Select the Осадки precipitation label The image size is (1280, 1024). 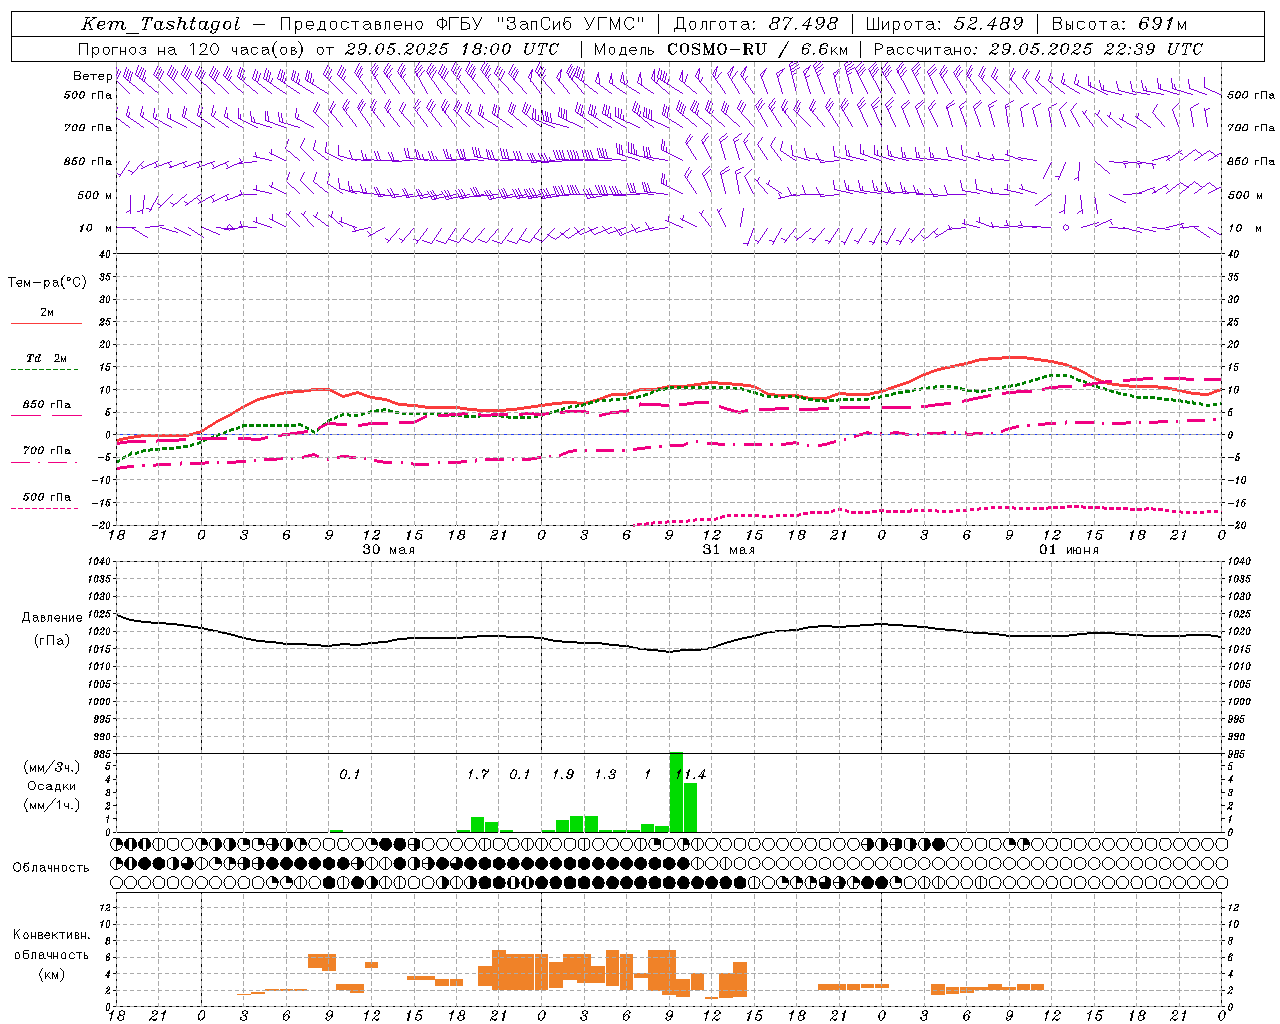[x=52, y=786]
